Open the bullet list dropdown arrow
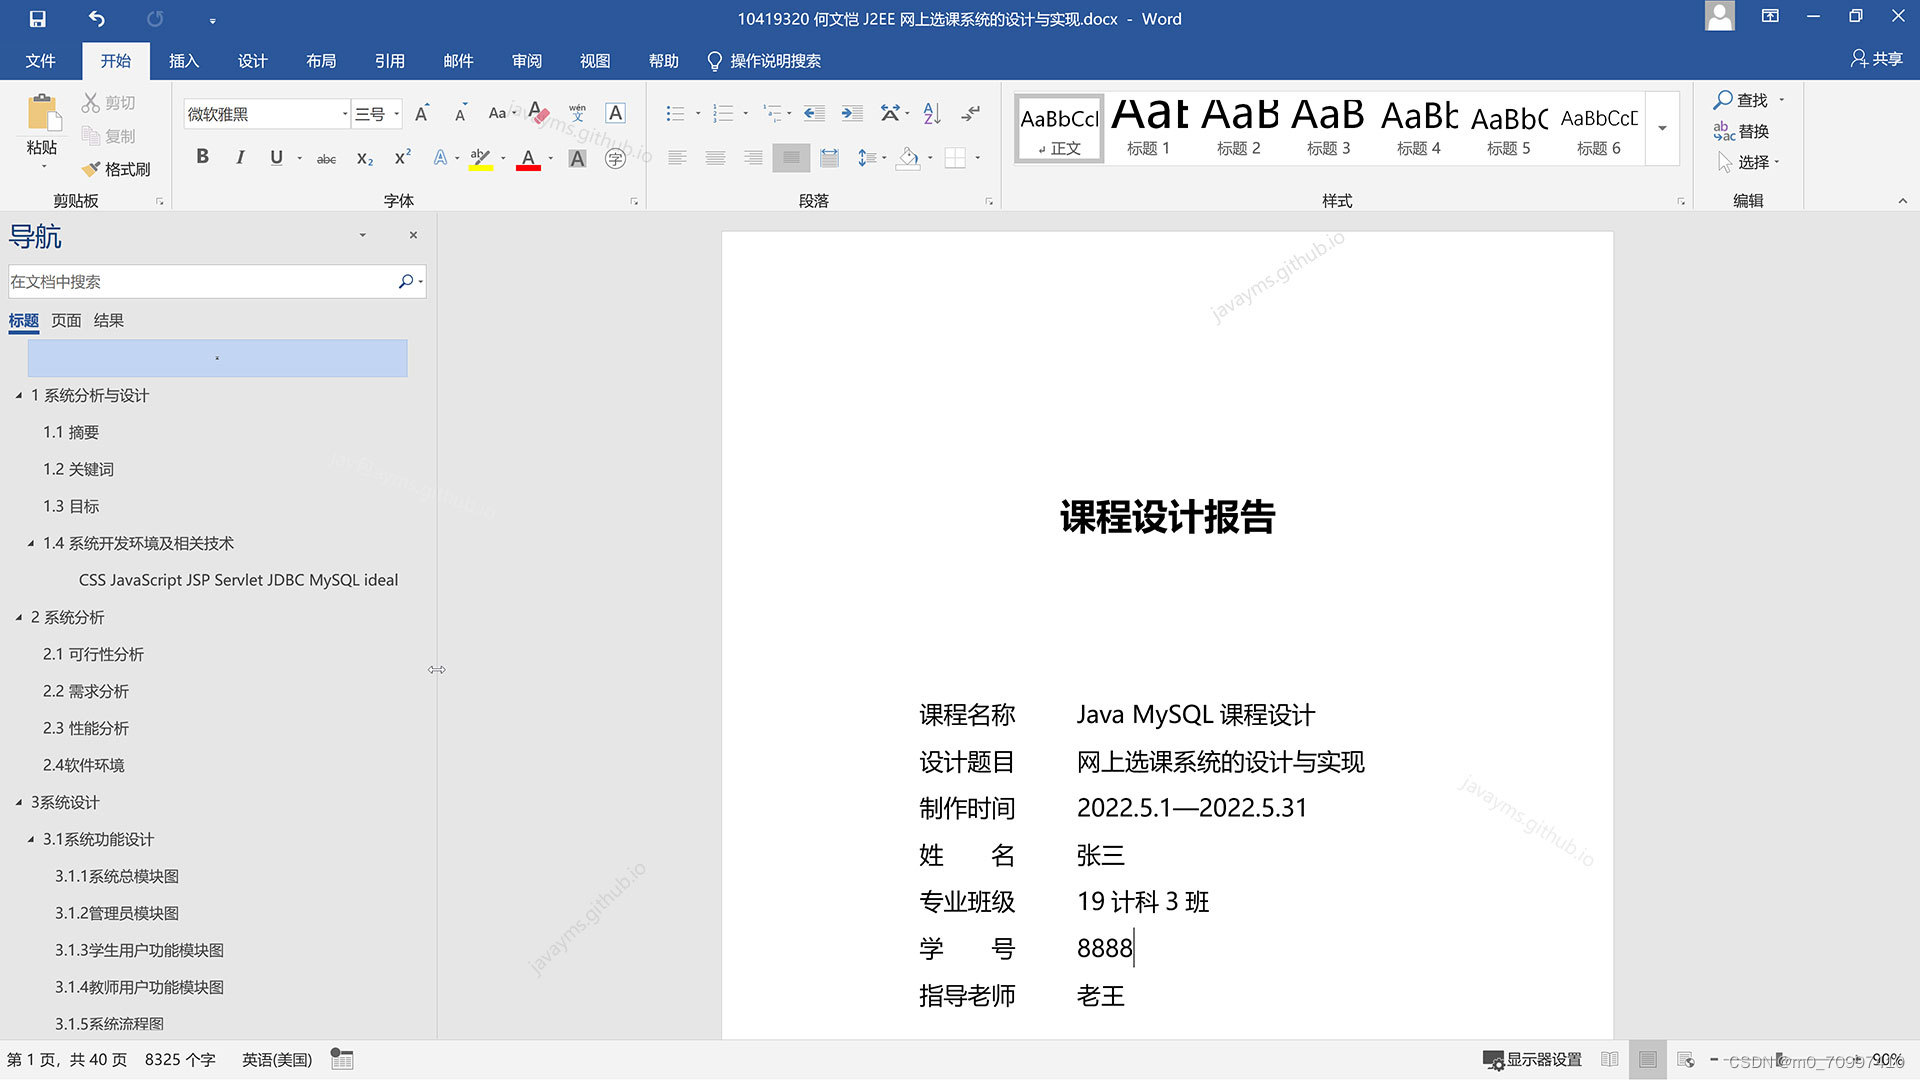The width and height of the screenshot is (1920, 1080). 697,114
